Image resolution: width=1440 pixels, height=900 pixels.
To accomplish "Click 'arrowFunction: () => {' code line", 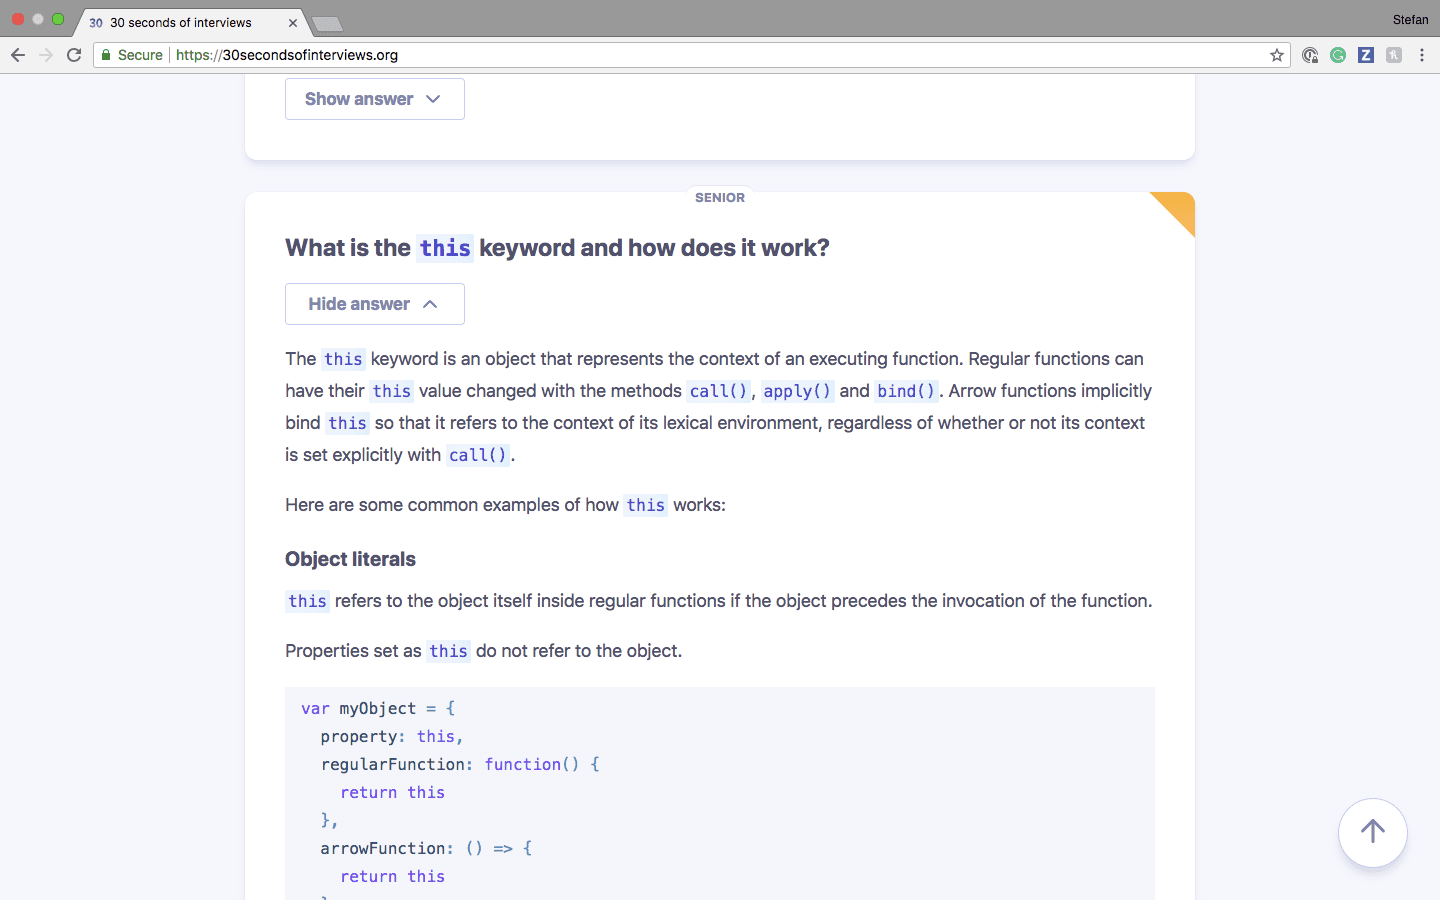I will (426, 848).
